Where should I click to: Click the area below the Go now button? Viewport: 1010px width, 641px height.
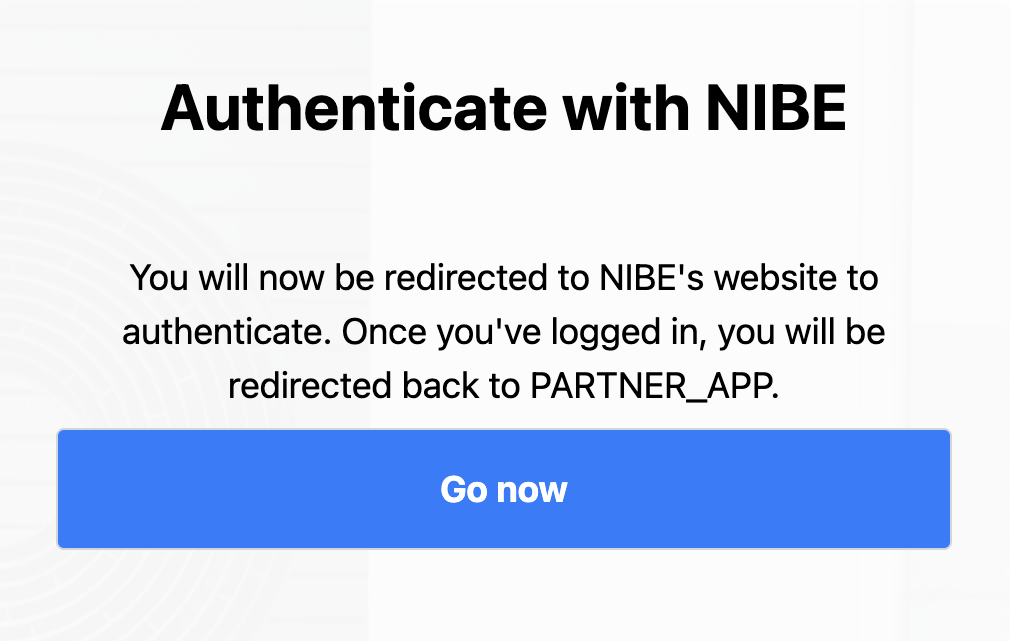[504, 595]
